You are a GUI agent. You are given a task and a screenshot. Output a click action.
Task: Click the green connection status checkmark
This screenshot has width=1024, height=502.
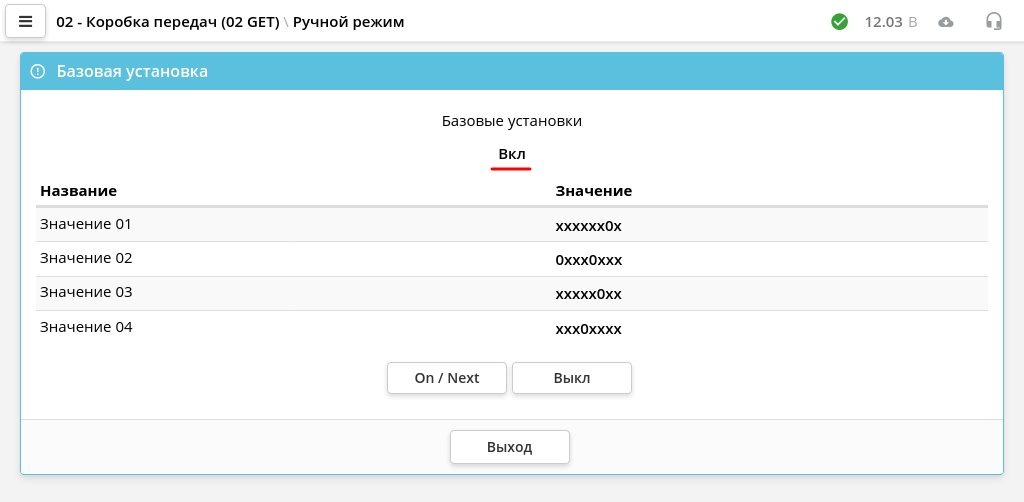pos(839,22)
